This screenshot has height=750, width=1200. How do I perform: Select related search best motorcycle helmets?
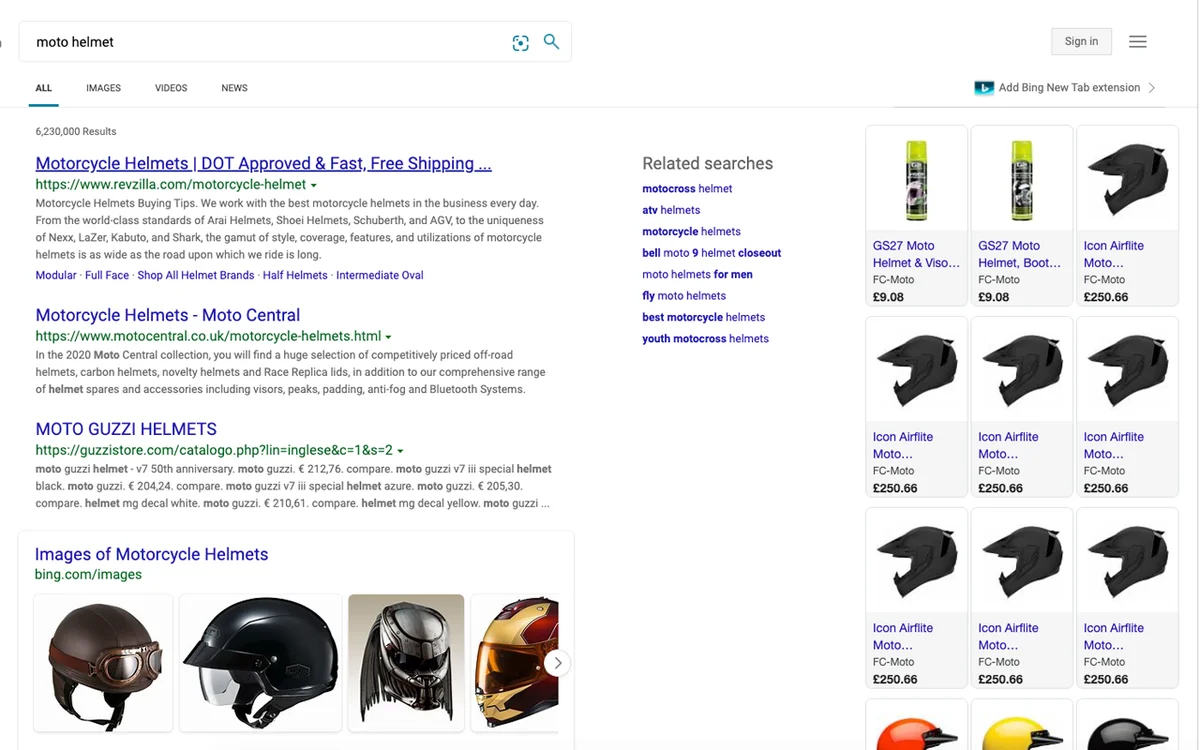[703, 317]
